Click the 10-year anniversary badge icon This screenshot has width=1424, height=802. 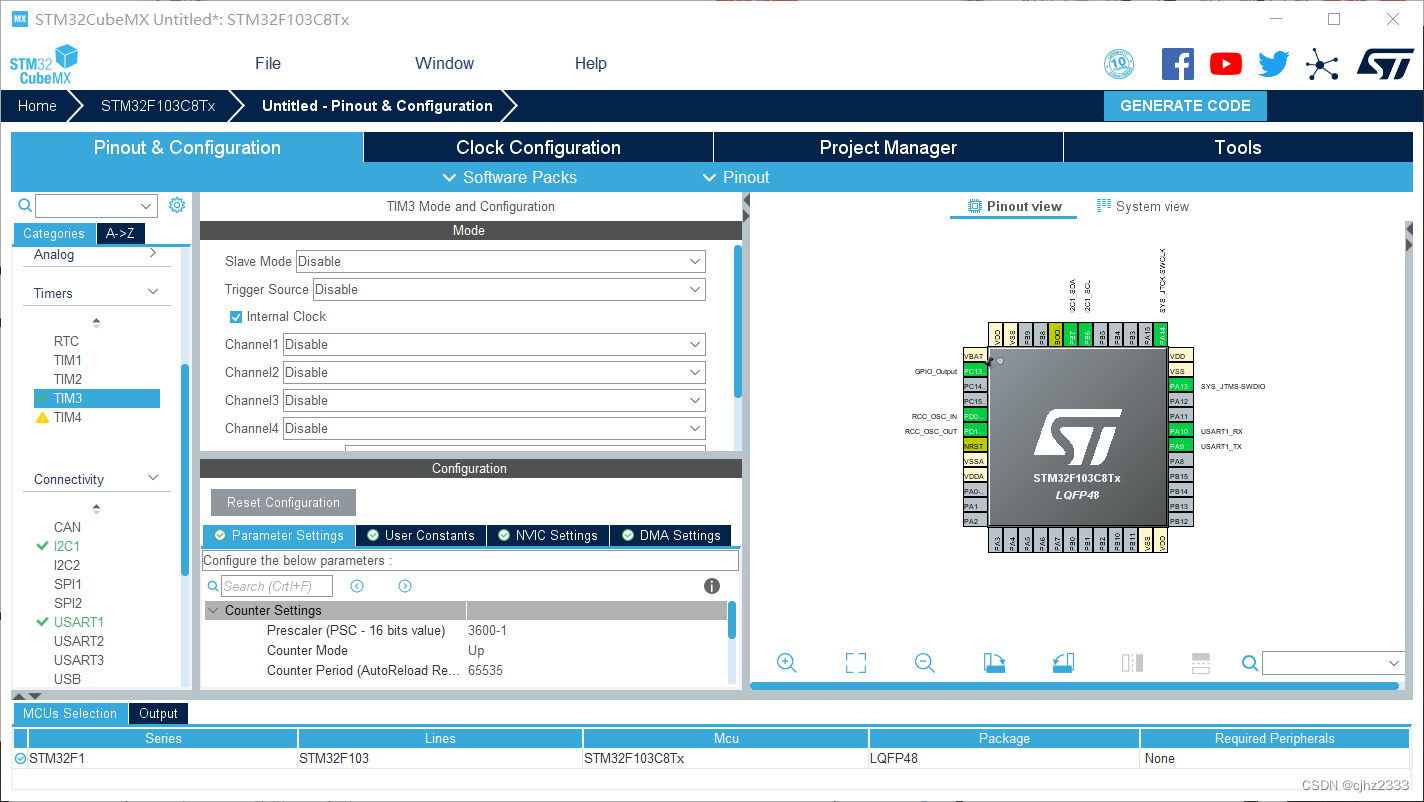point(1119,64)
